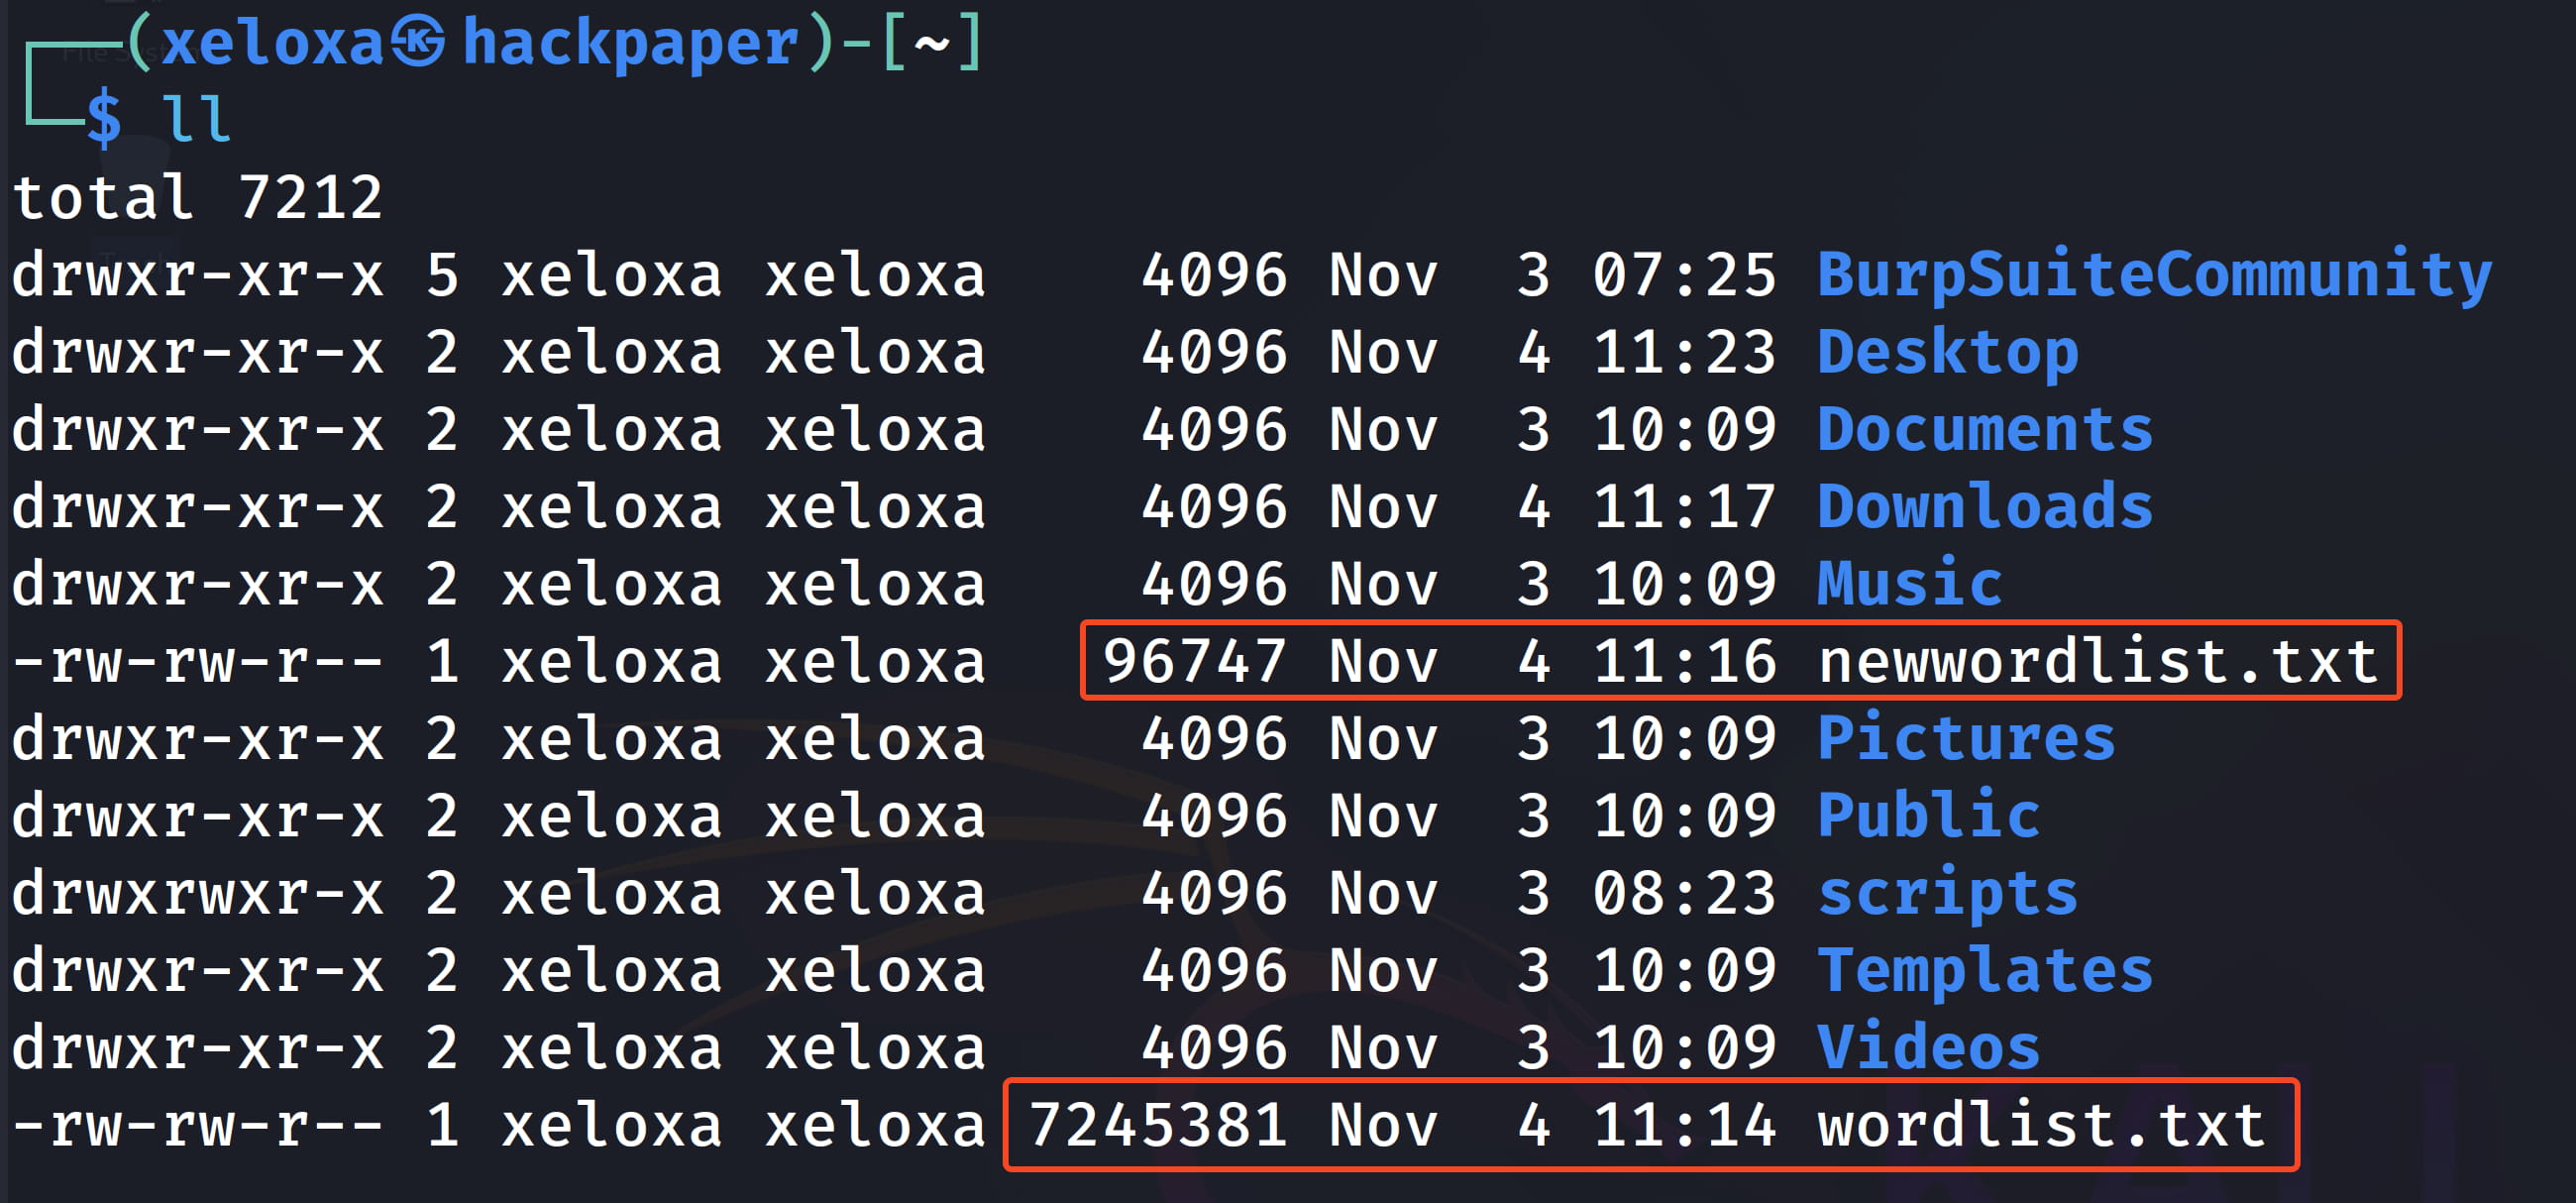Click the Downloads directory name

click(1984, 507)
